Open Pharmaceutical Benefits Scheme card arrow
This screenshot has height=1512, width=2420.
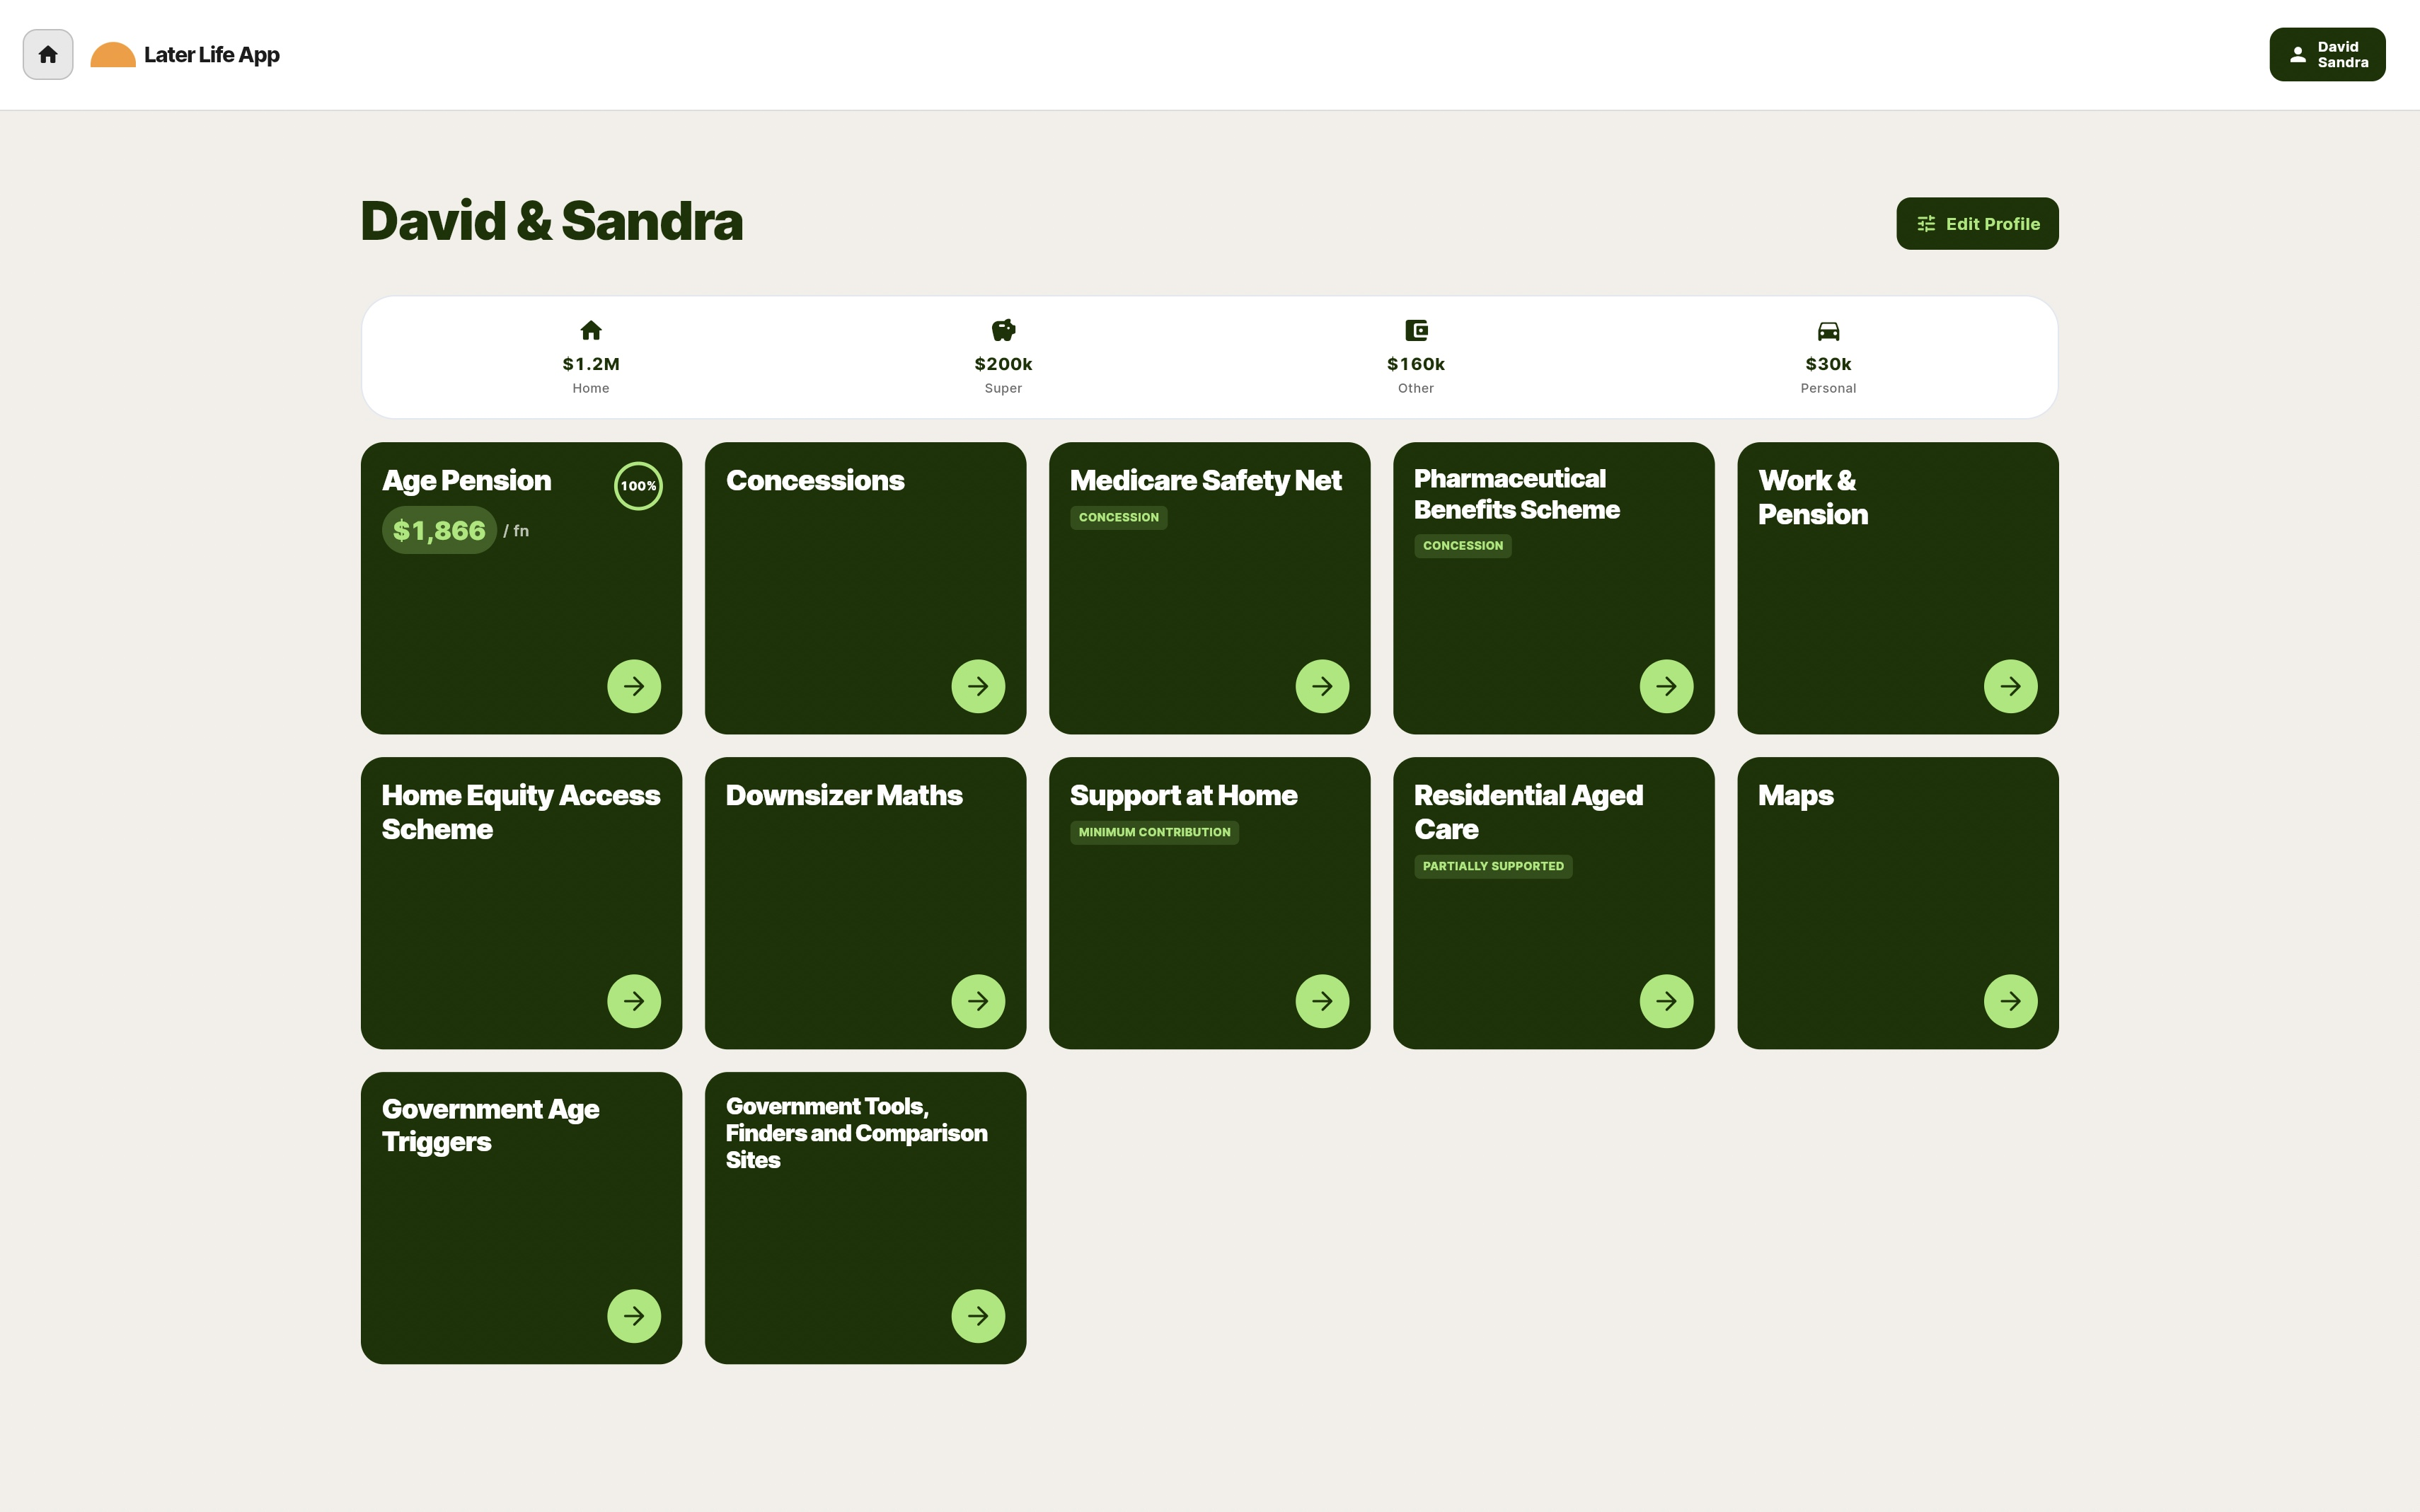1666,686
